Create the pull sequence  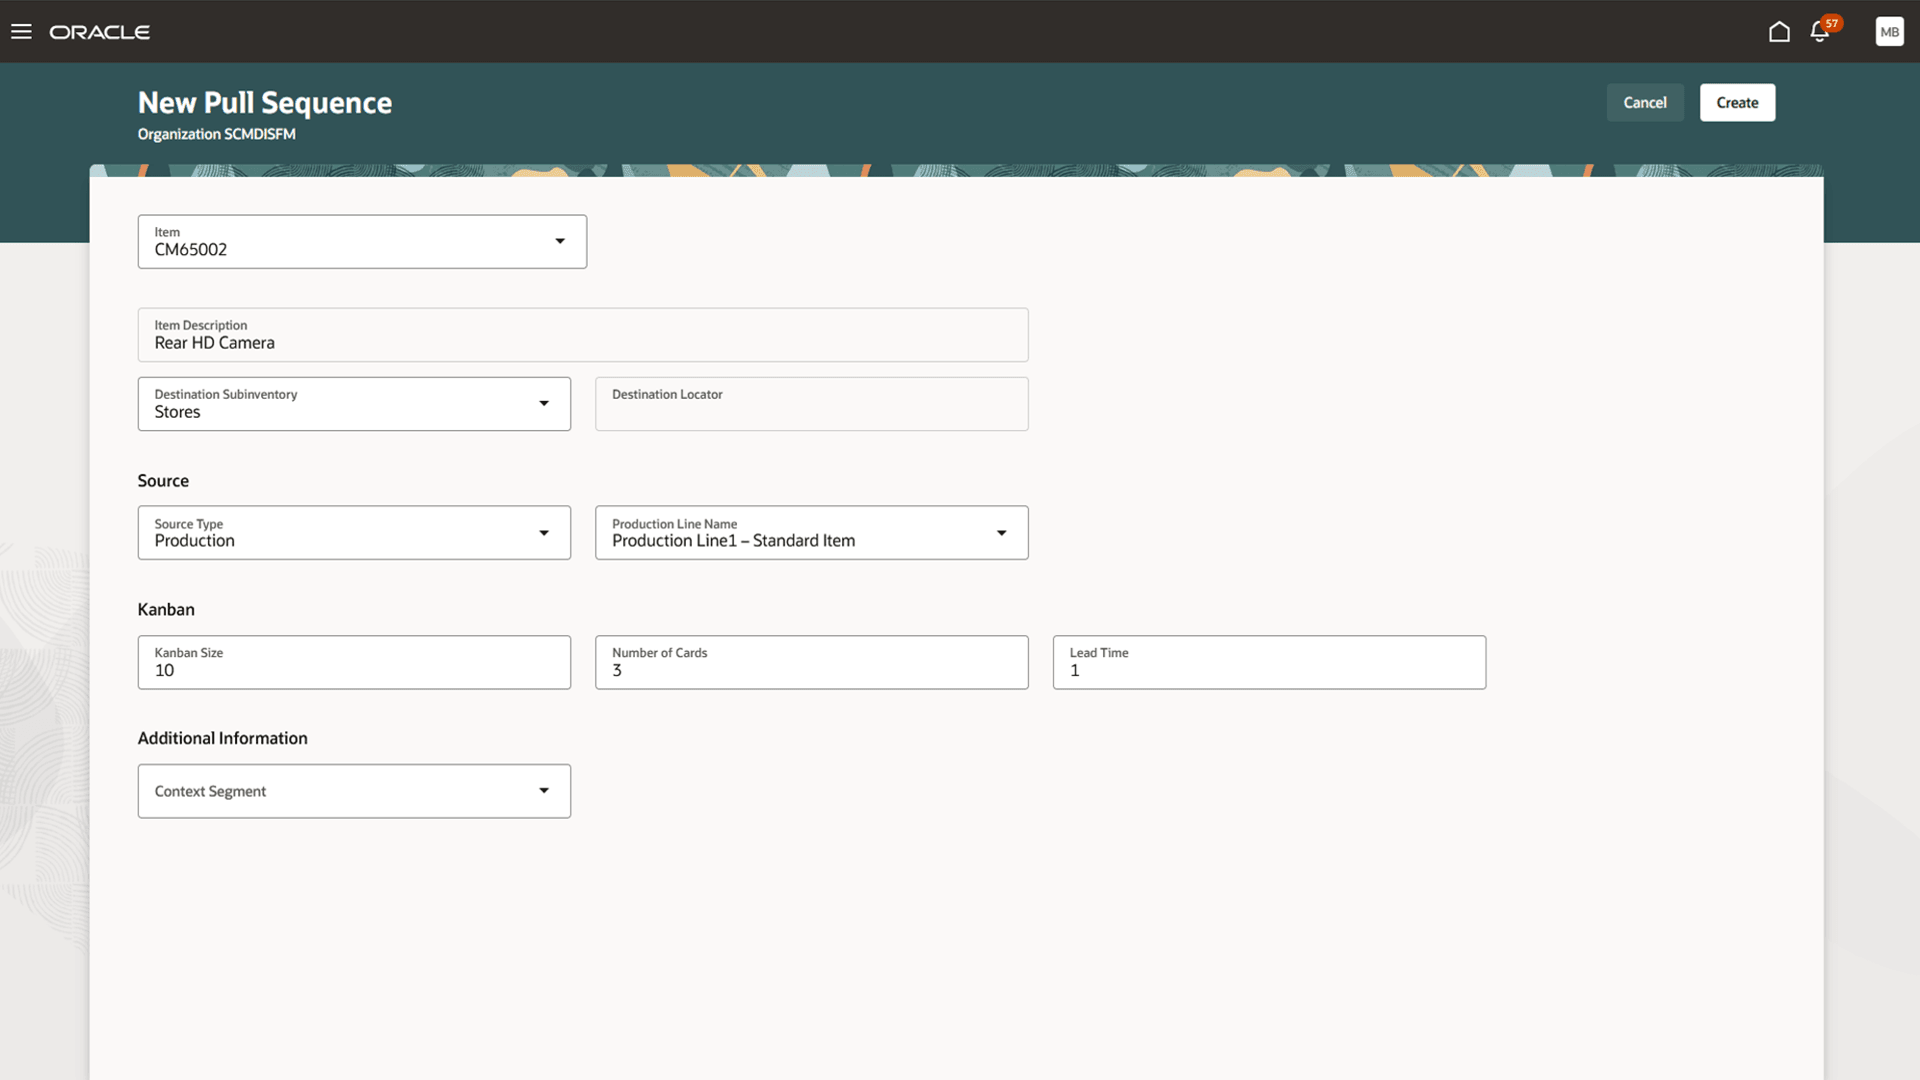pyautogui.click(x=1737, y=102)
